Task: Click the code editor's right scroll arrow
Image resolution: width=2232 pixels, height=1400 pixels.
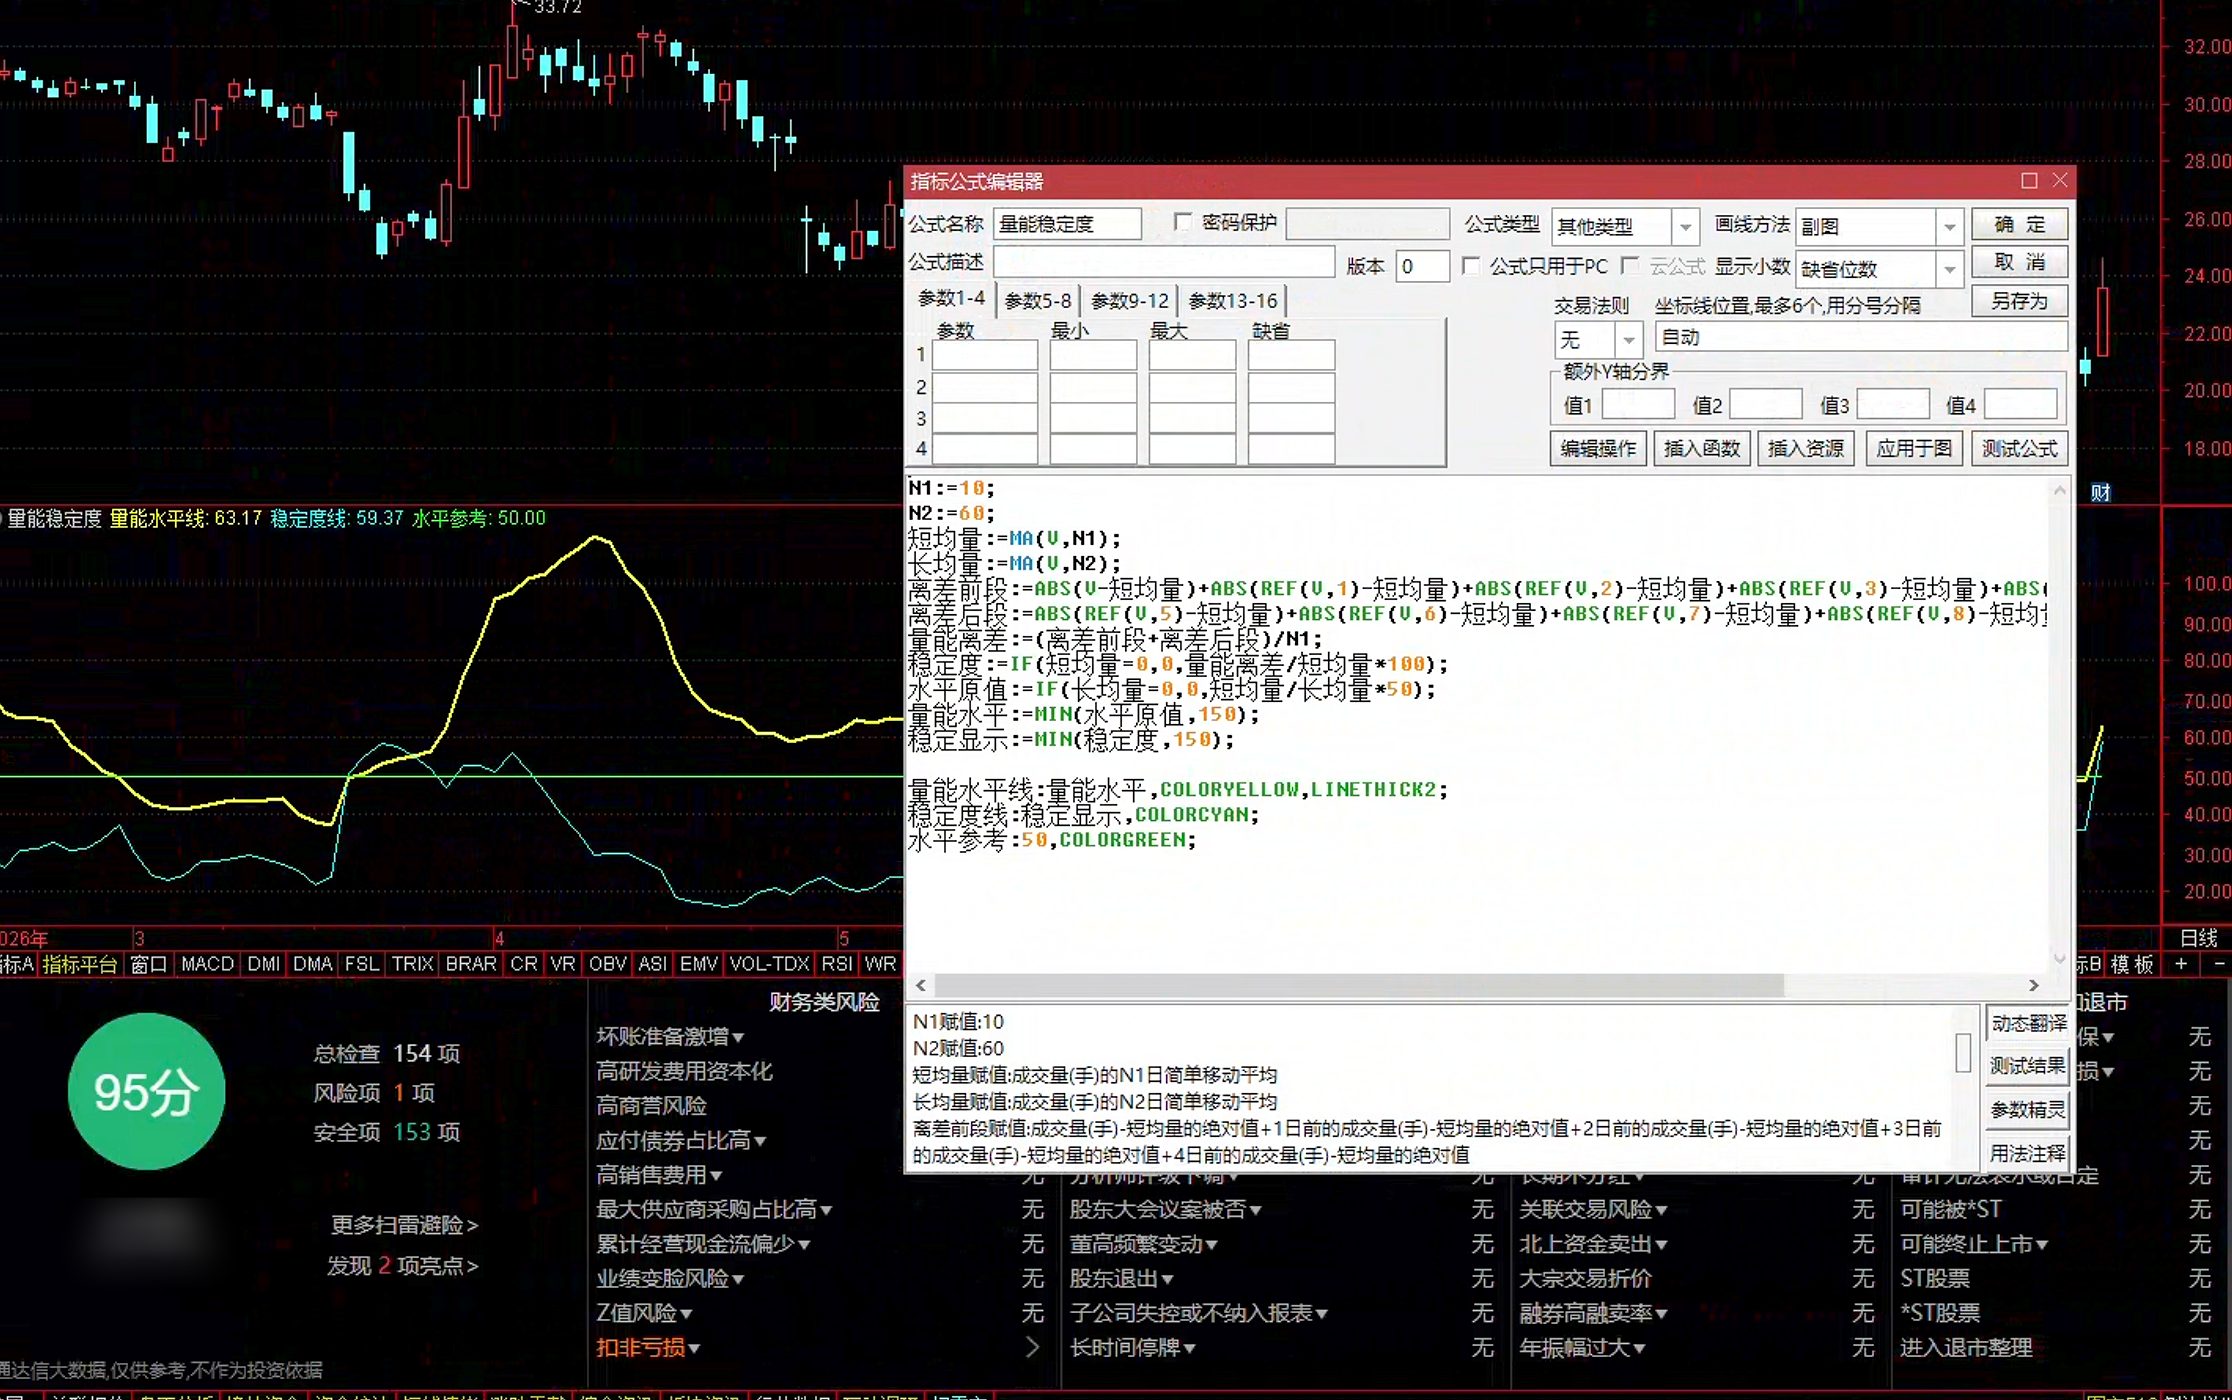Action: [2033, 985]
